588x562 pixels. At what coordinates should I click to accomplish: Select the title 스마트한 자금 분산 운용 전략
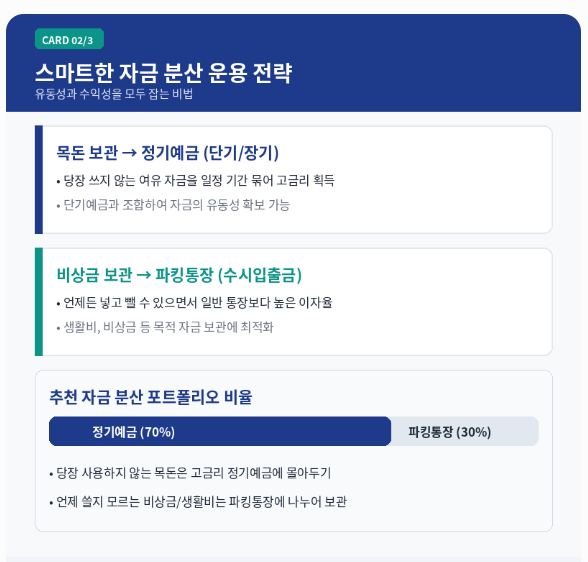[164, 72]
